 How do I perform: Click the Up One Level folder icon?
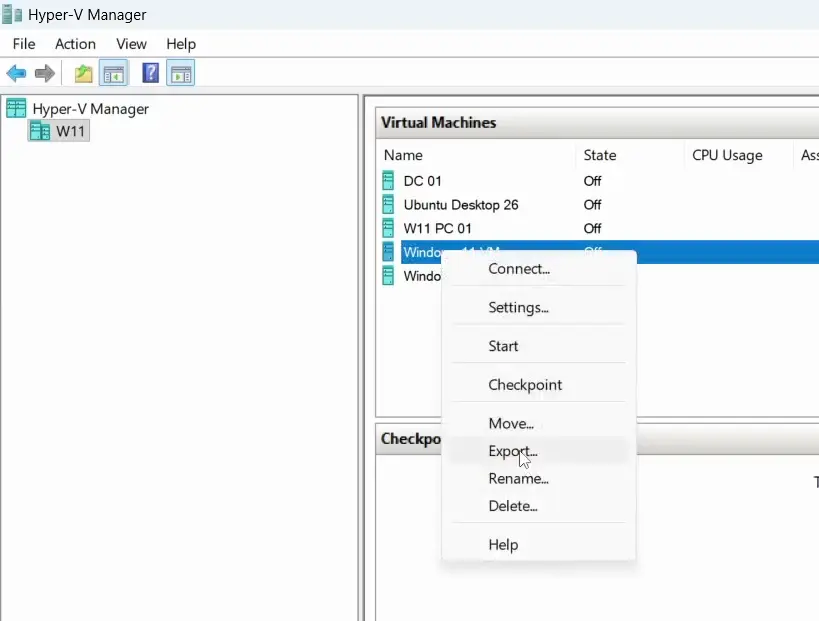83,74
